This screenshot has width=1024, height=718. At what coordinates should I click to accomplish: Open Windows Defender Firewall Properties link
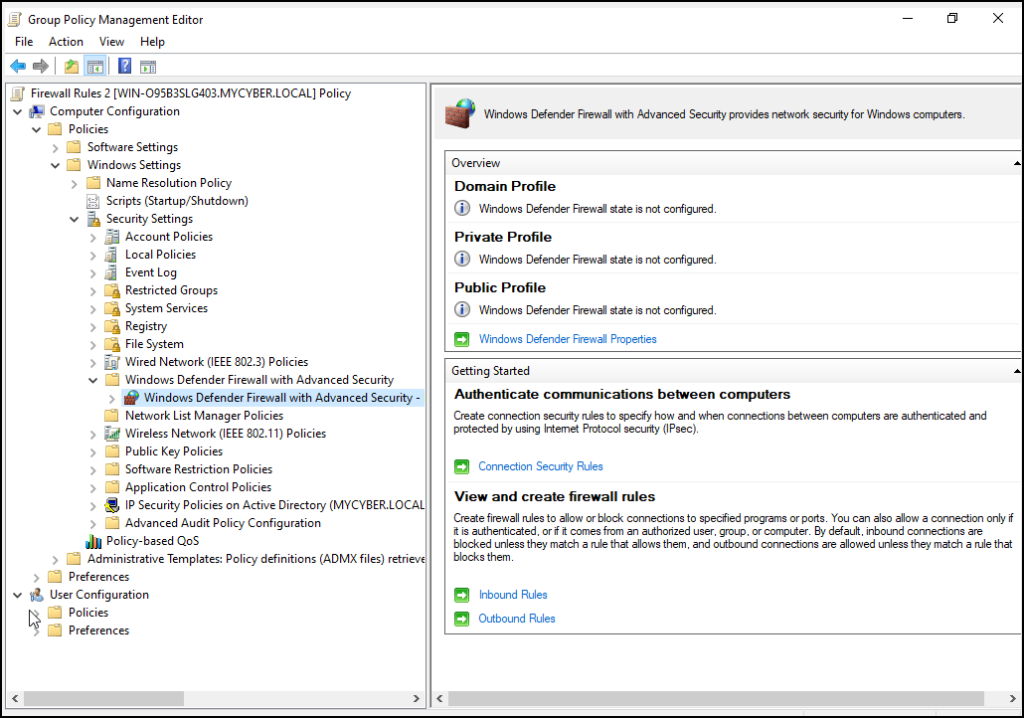(x=568, y=339)
